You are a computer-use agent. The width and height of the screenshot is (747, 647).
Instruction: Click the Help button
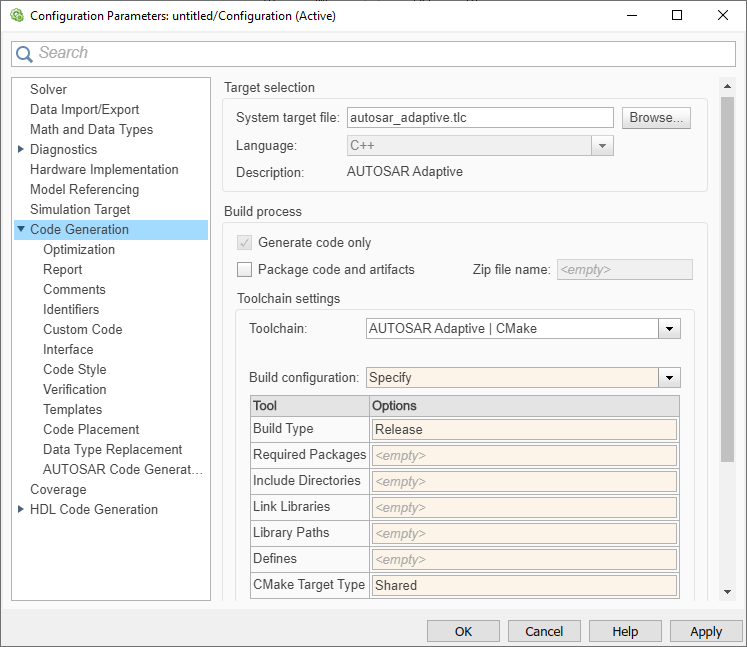(x=625, y=631)
